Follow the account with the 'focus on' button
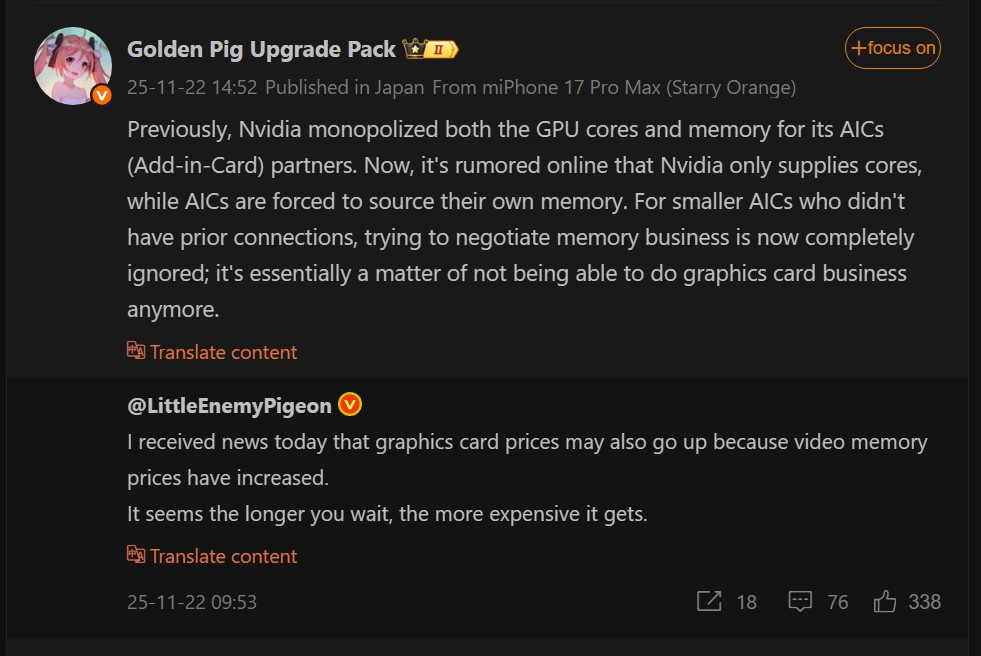This screenshot has width=981, height=656. pyautogui.click(x=892, y=47)
